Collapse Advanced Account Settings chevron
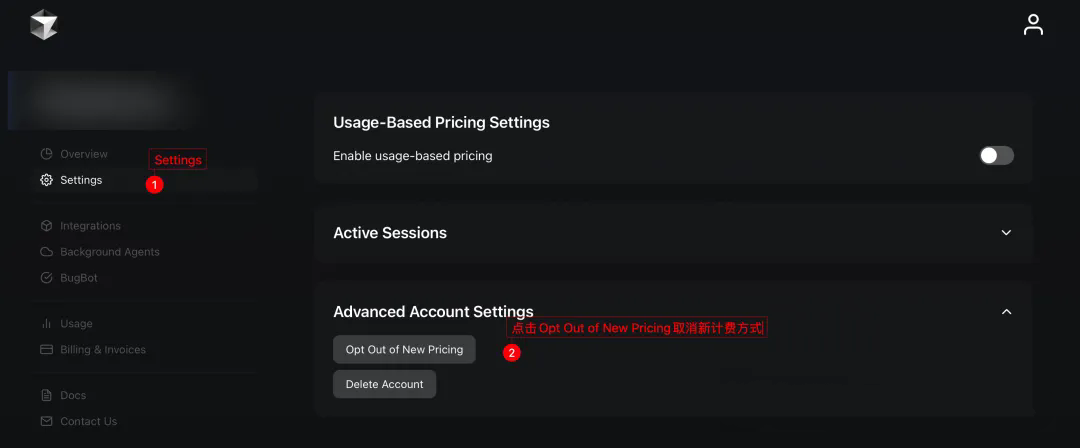 1006,312
